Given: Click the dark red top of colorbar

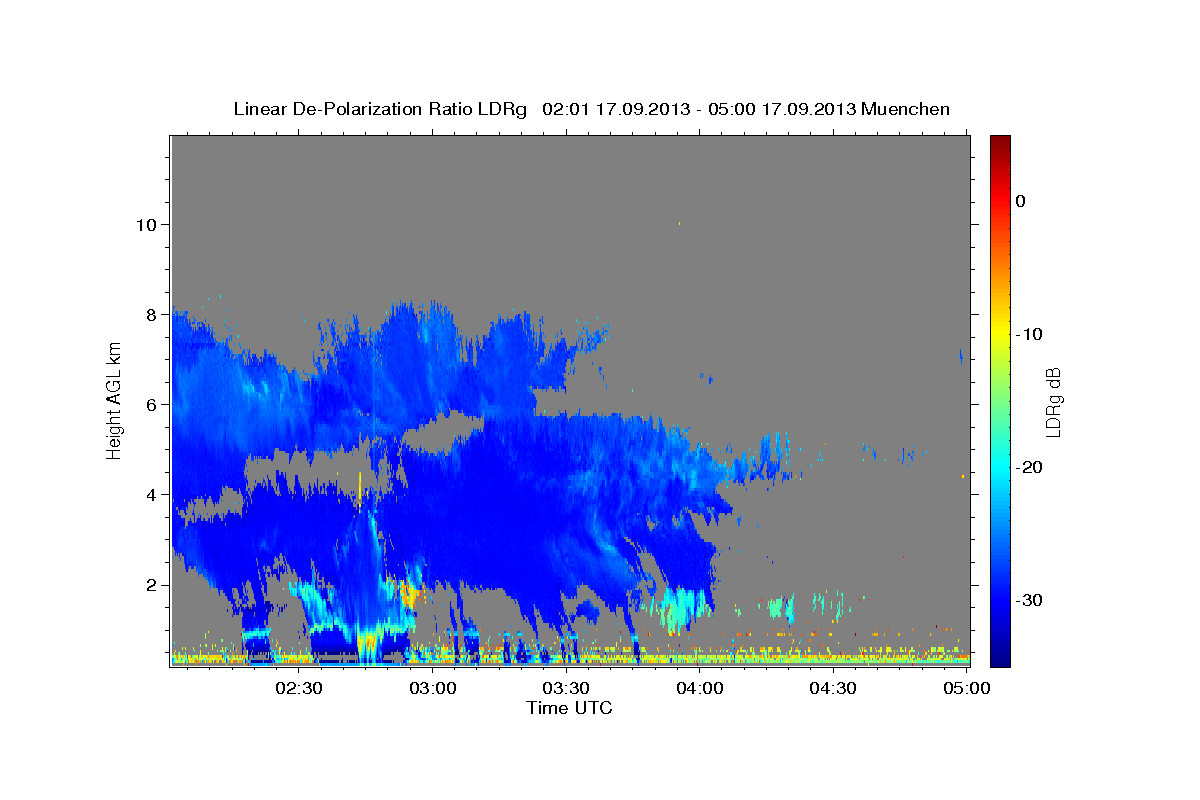Looking at the screenshot, I should click(1000, 145).
